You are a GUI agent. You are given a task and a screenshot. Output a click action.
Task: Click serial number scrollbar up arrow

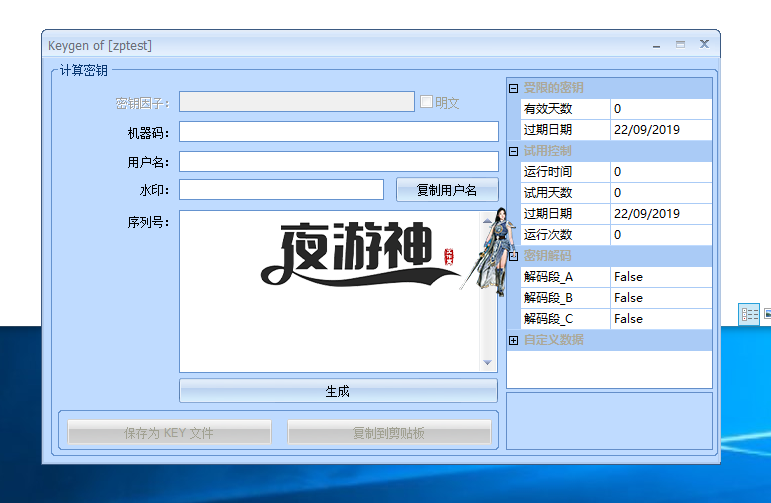click(488, 220)
